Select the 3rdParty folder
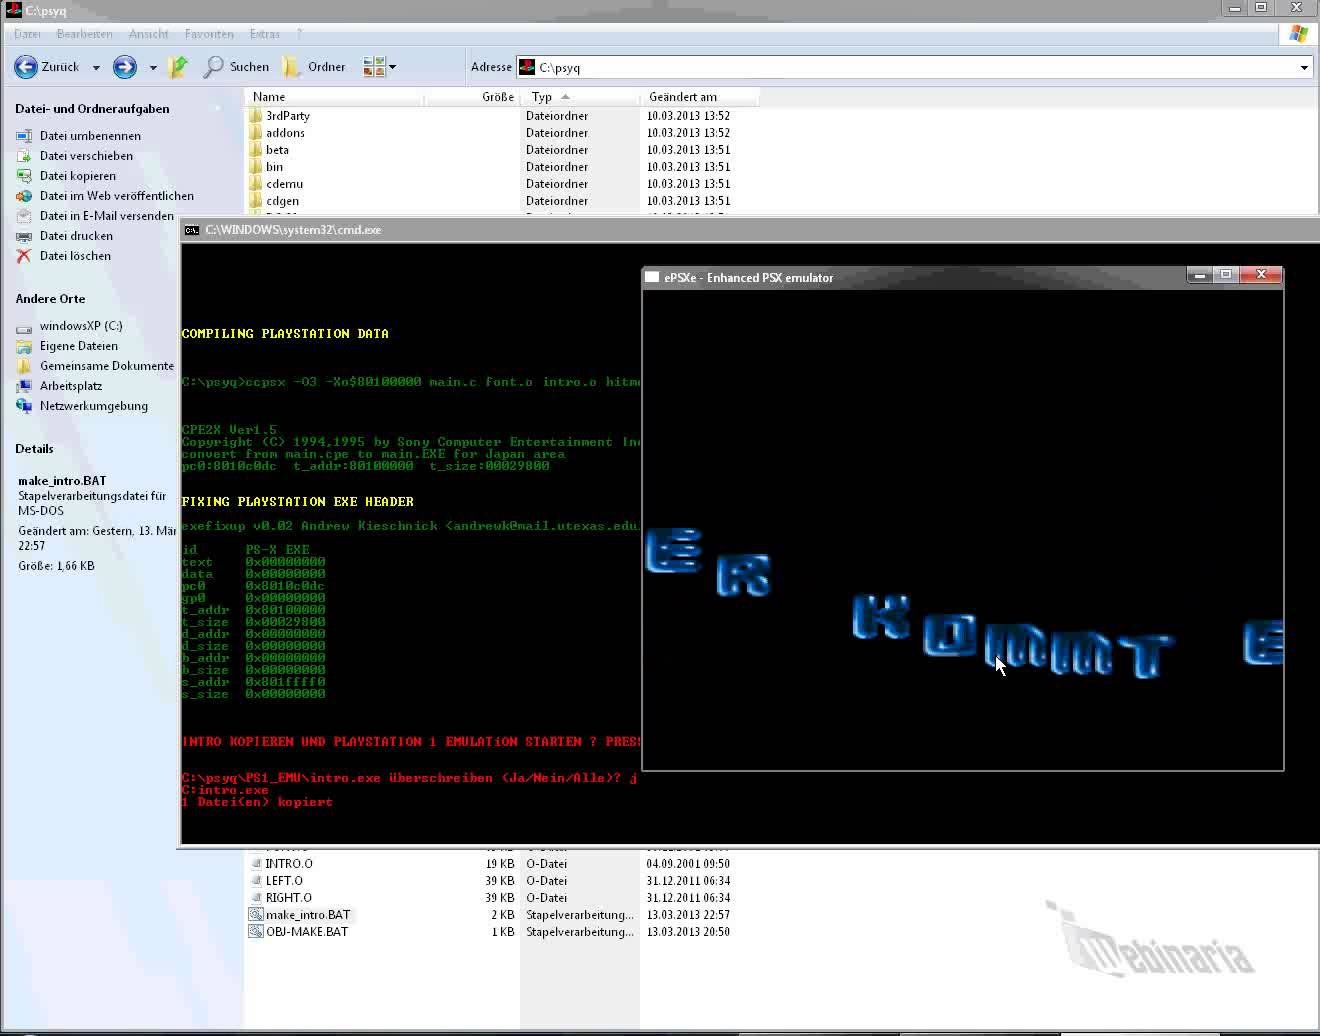Screen dimensions: 1320x1036 288,116
